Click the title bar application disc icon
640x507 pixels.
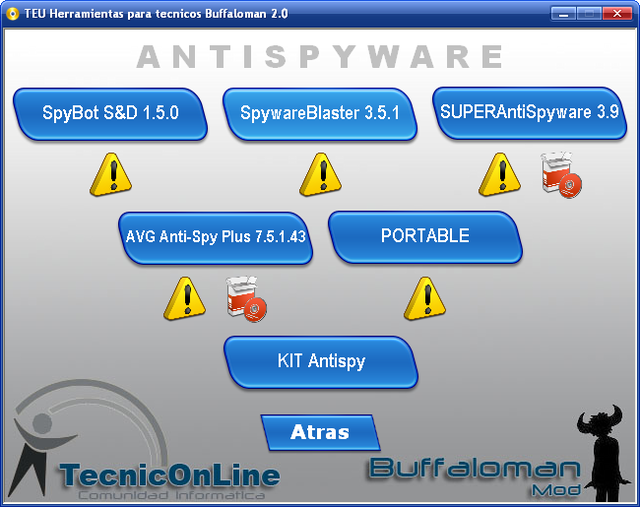tap(13, 14)
